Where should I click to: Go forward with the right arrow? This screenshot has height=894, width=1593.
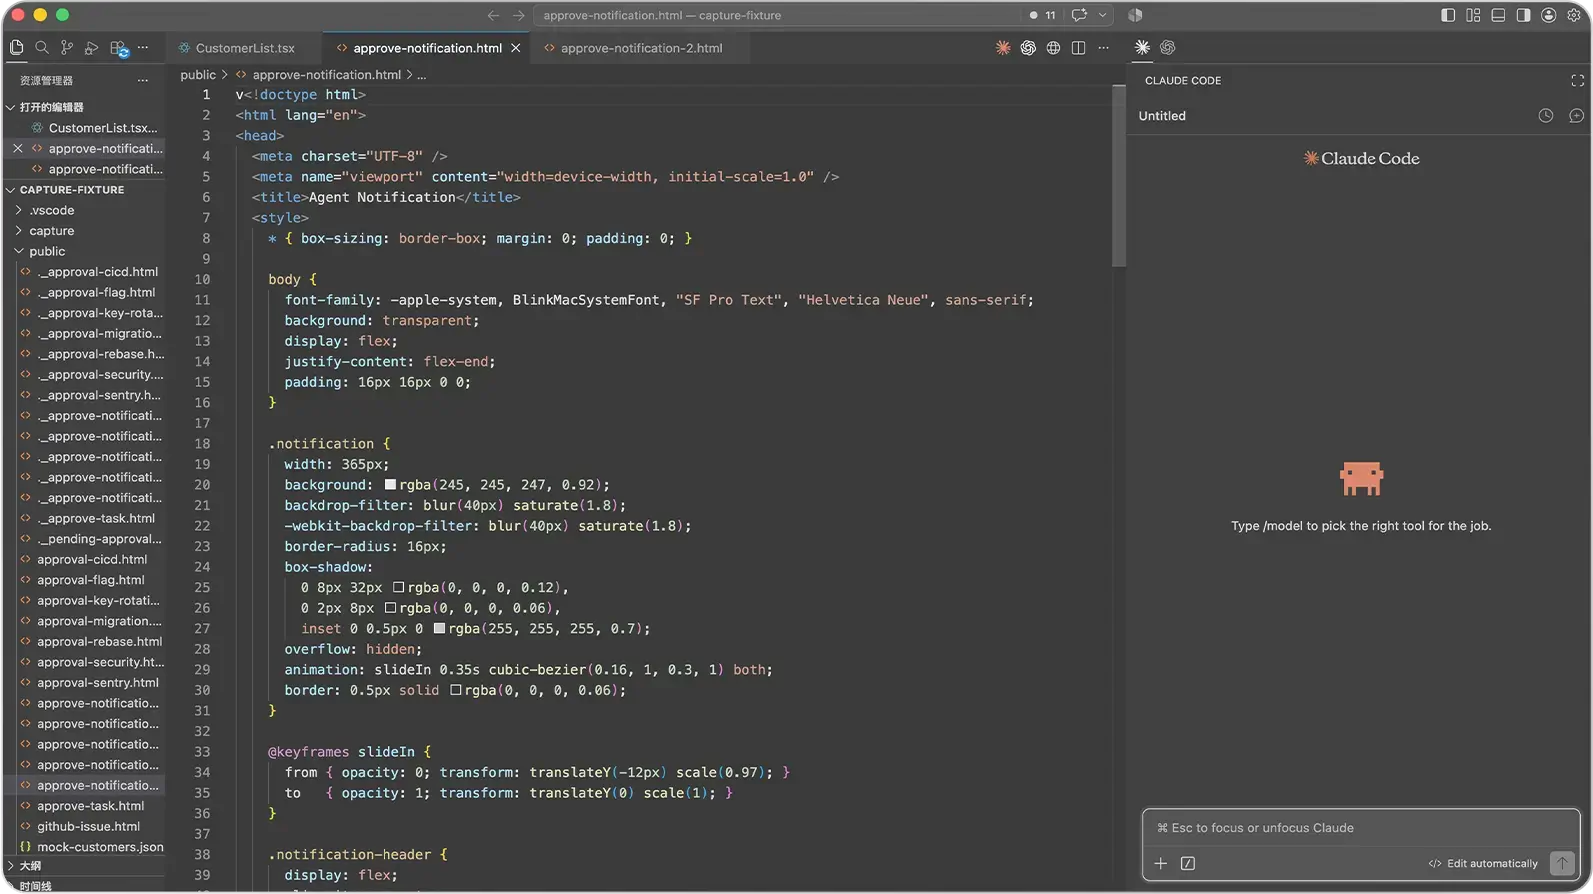518,15
